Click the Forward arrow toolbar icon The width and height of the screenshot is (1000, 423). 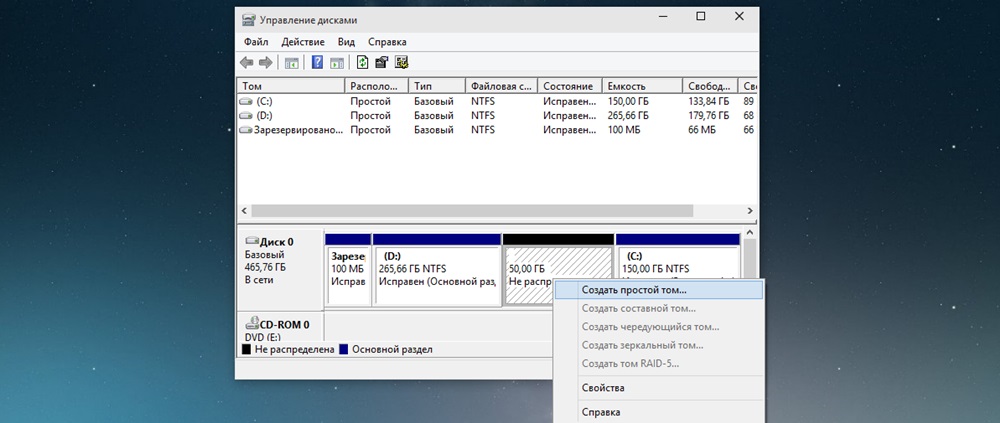266,63
